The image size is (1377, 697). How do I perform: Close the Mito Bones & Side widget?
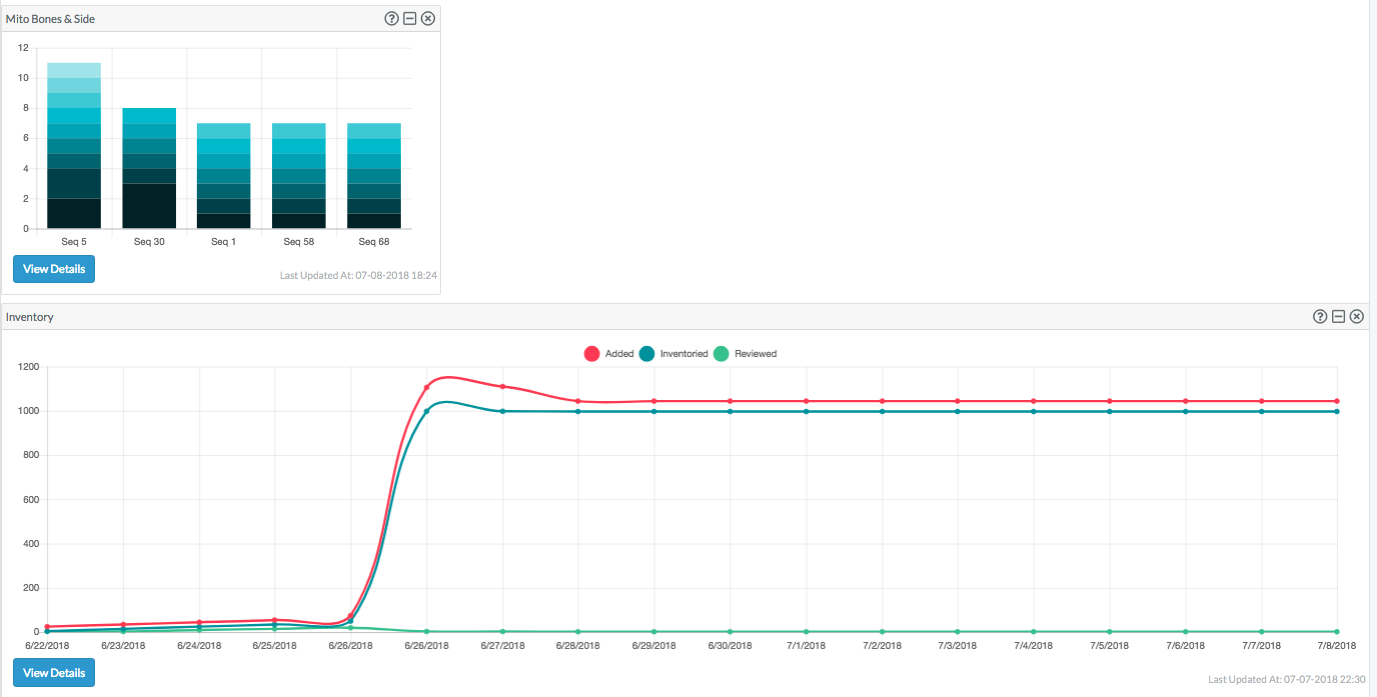point(428,18)
